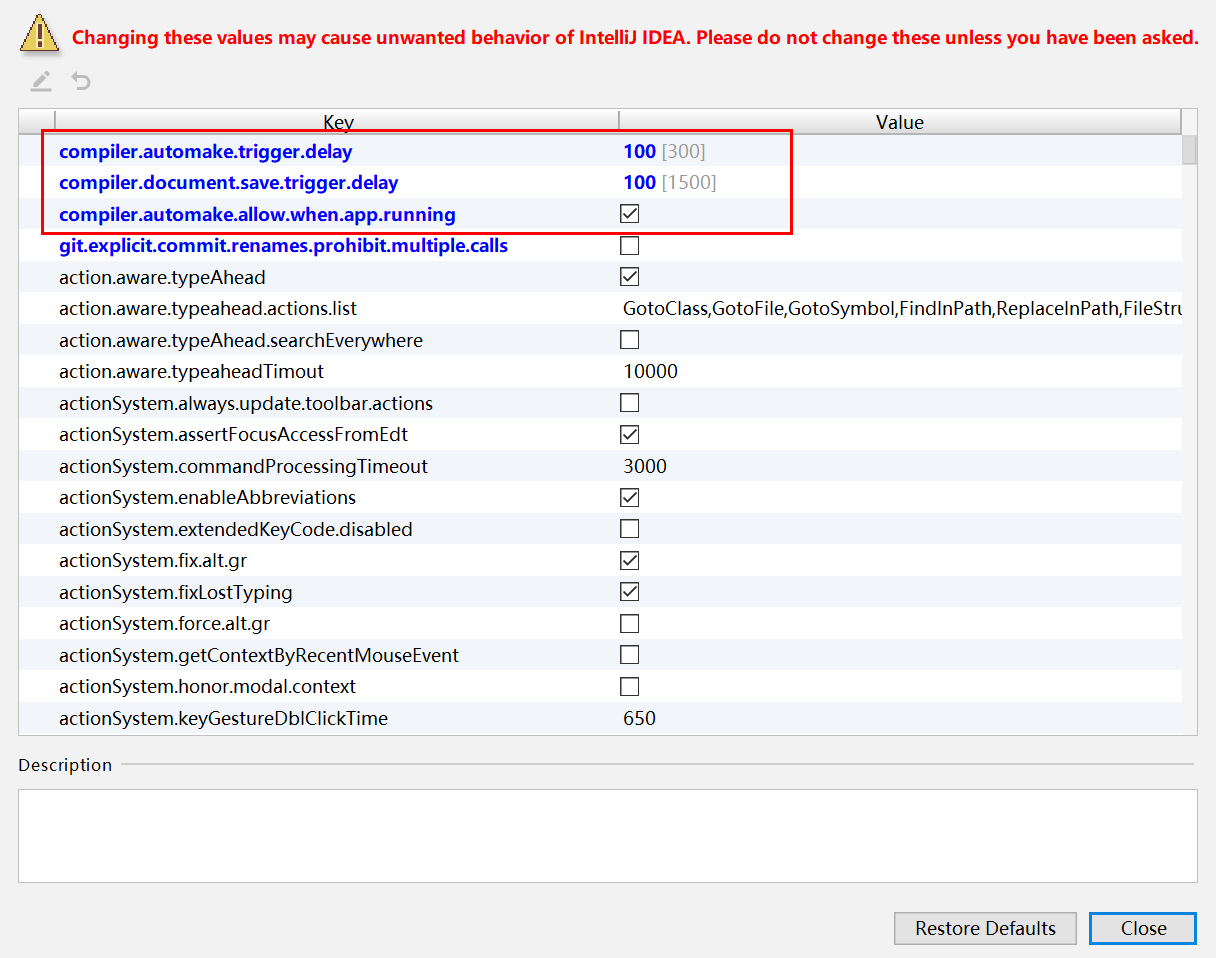Image resolution: width=1216 pixels, height=958 pixels.
Task: Select actionSystem.assertFocusAccessFromEdt key
Action: 233,435
